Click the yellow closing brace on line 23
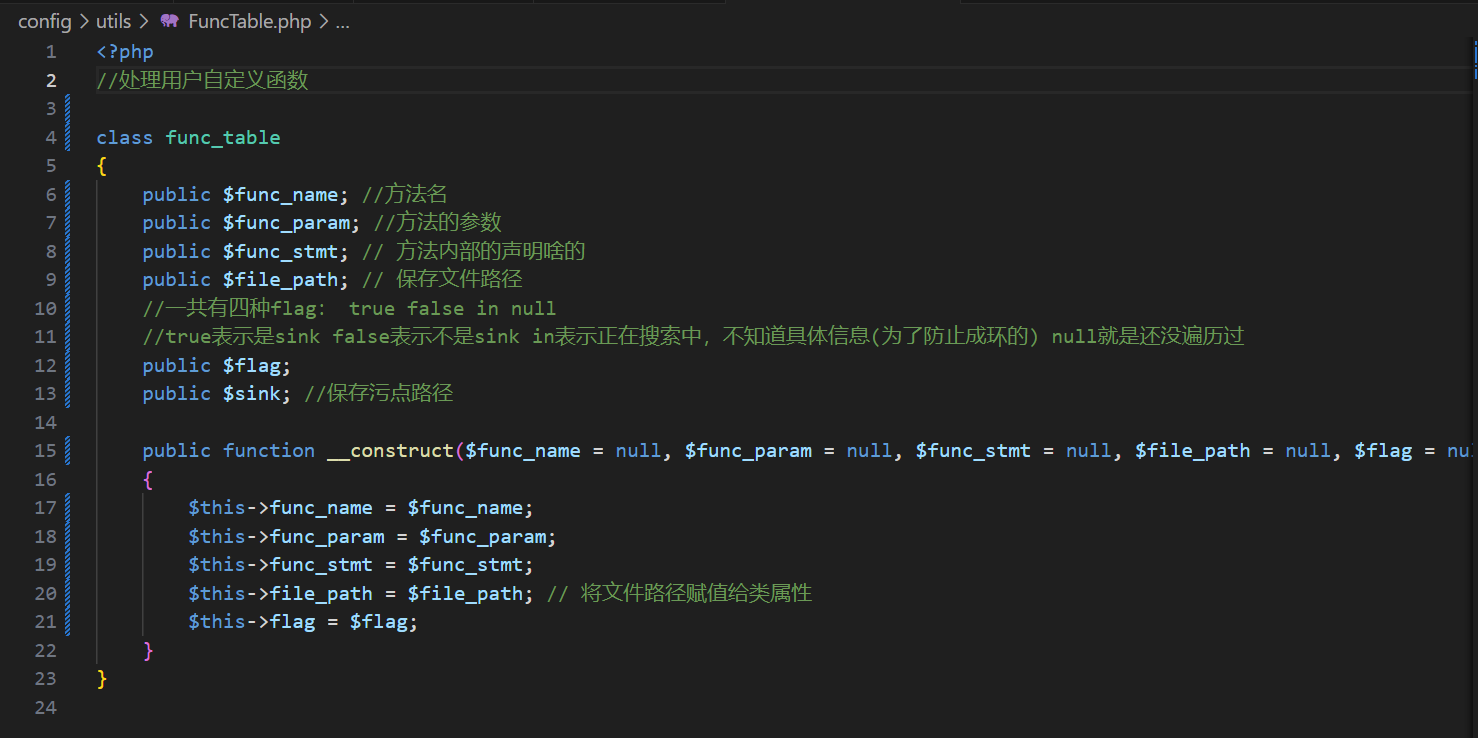Viewport: 1478px width, 738px height. click(x=101, y=679)
